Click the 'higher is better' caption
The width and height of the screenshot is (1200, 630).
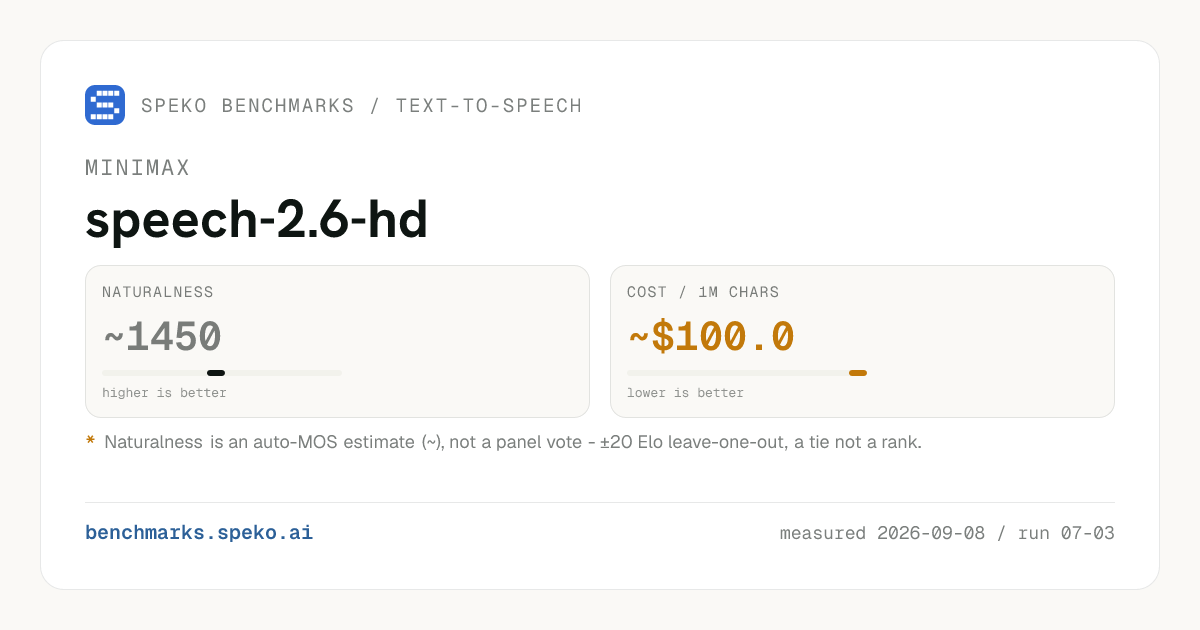pyautogui.click(x=164, y=393)
